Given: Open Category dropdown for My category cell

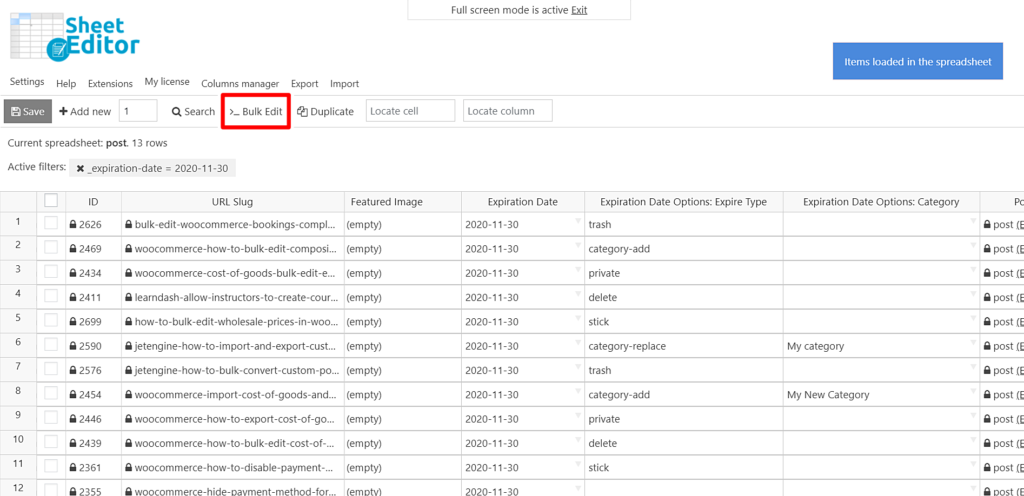Looking at the screenshot, I should pos(974,343).
